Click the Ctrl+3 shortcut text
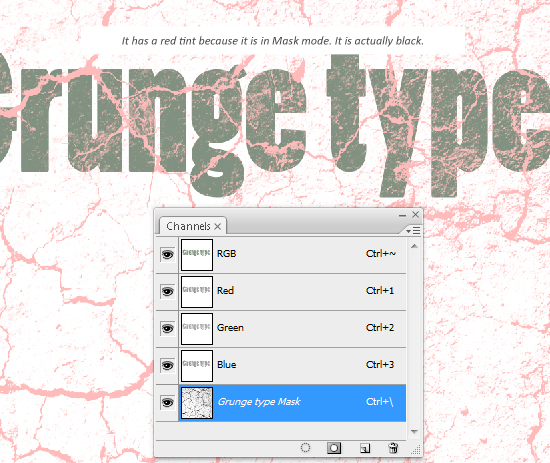The width and height of the screenshot is (550, 463). [x=380, y=365]
